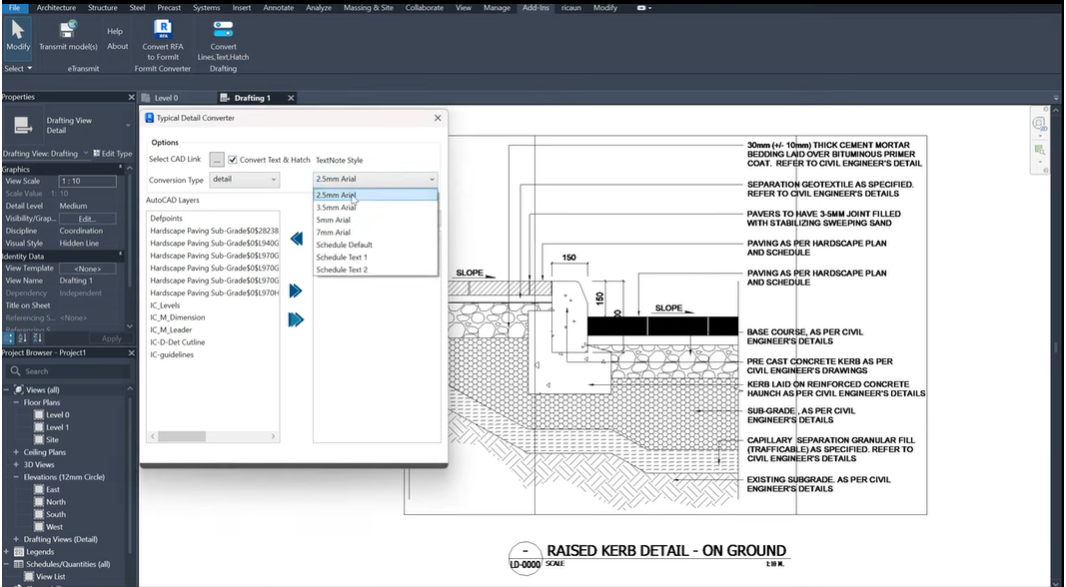Open the Massing & Site ribbon tab
The image size is (1066, 587).
[368, 7]
